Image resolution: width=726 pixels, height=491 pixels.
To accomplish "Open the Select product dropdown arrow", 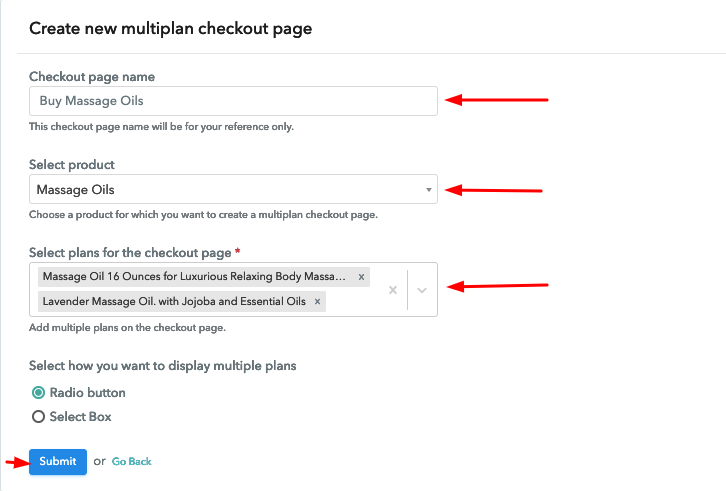I will (x=429, y=189).
